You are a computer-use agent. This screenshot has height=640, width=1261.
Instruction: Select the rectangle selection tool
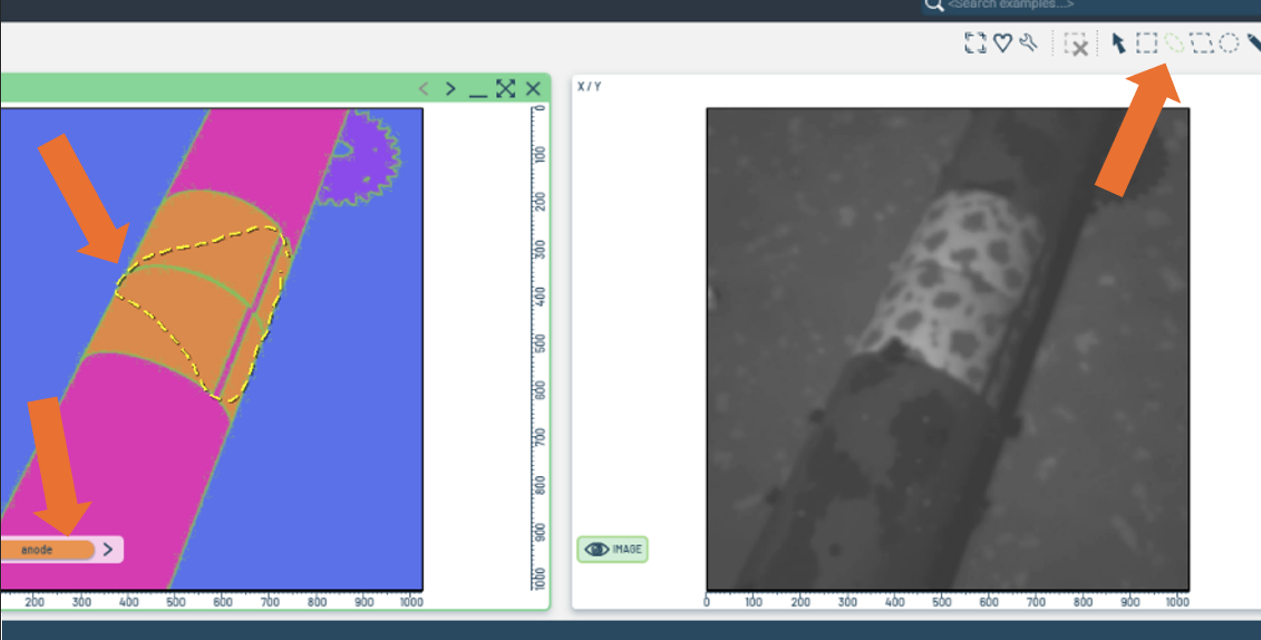(x=1147, y=43)
